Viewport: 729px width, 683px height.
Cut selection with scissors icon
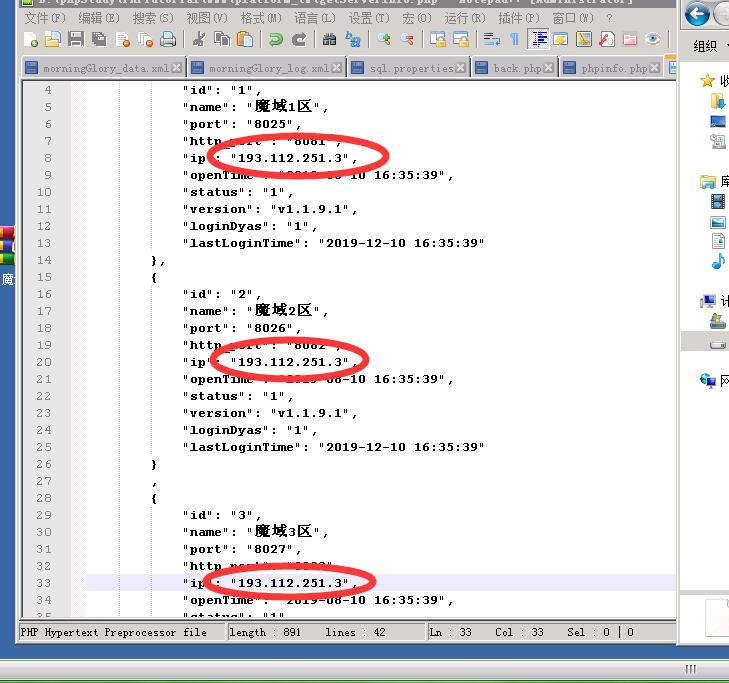point(199,40)
